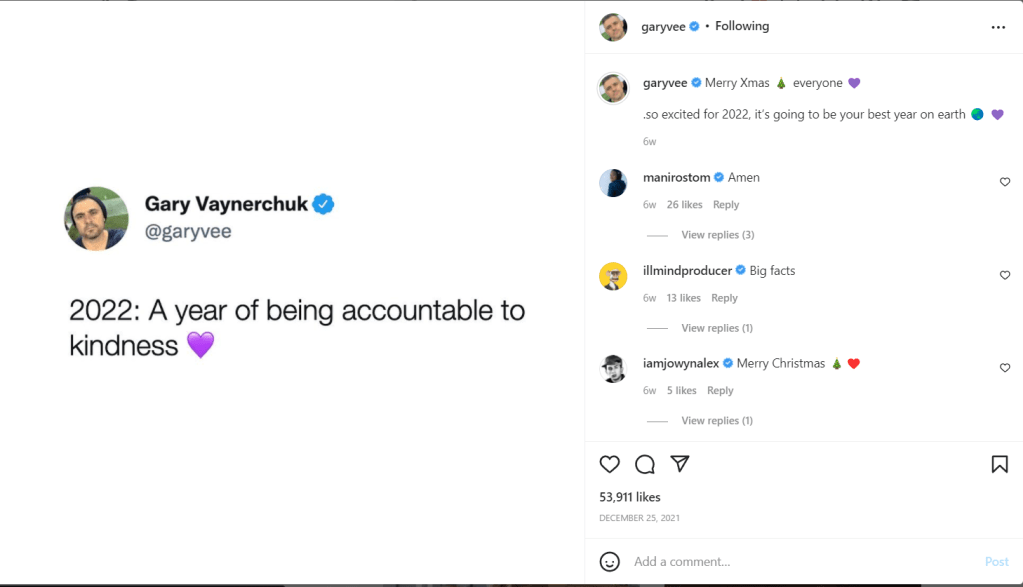Expand the 3 replies under manirostom's comment
The width and height of the screenshot is (1023, 587).
pyautogui.click(x=717, y=234)
